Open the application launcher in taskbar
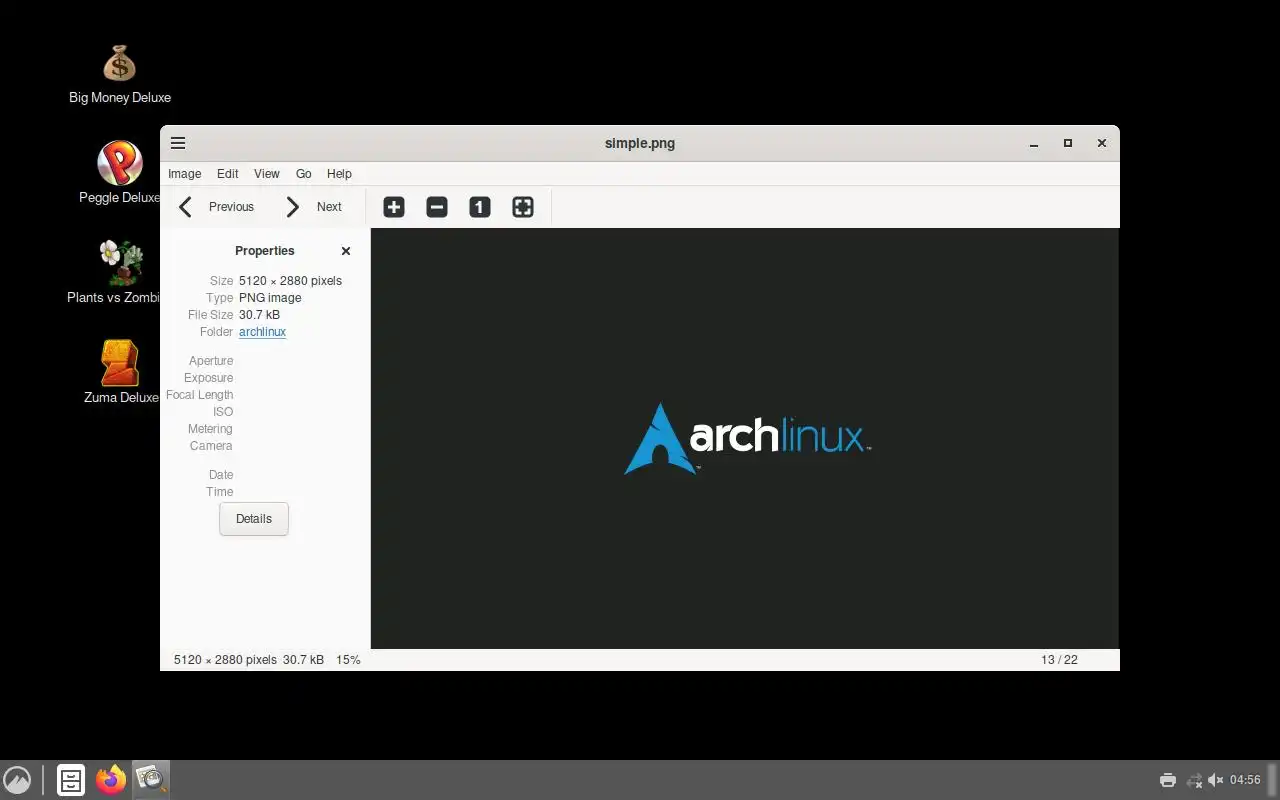 (x=17, y=780)
